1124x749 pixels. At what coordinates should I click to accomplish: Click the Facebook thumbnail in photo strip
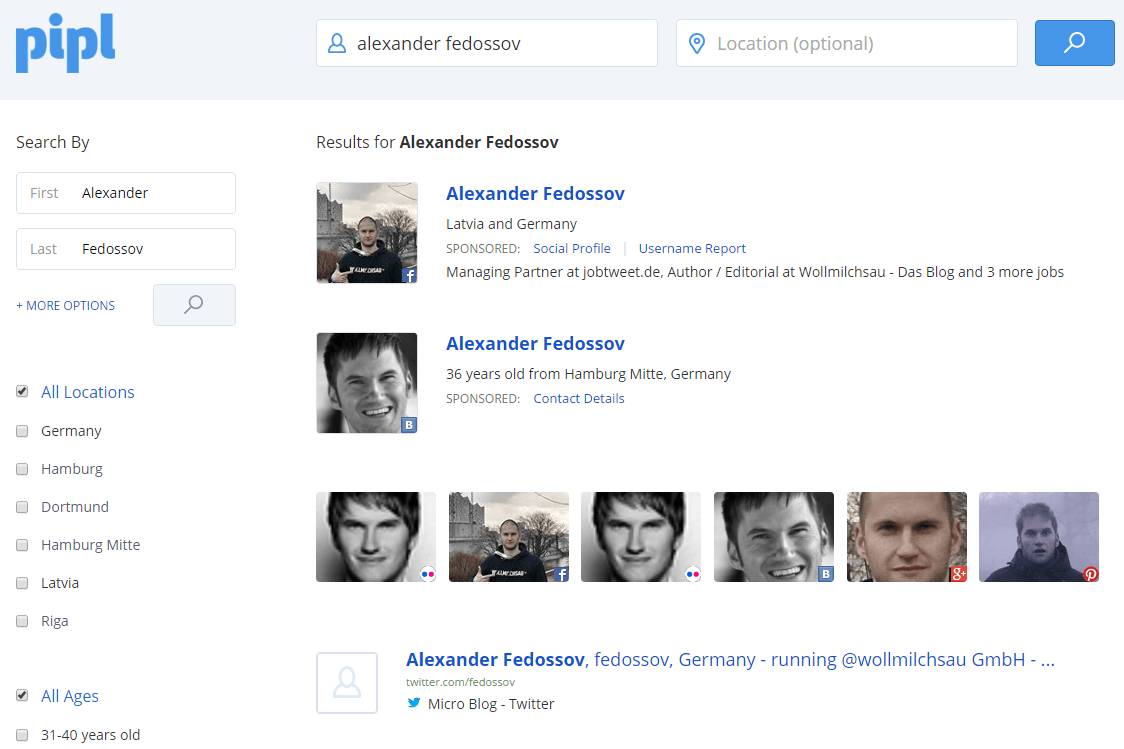(509, 537)
